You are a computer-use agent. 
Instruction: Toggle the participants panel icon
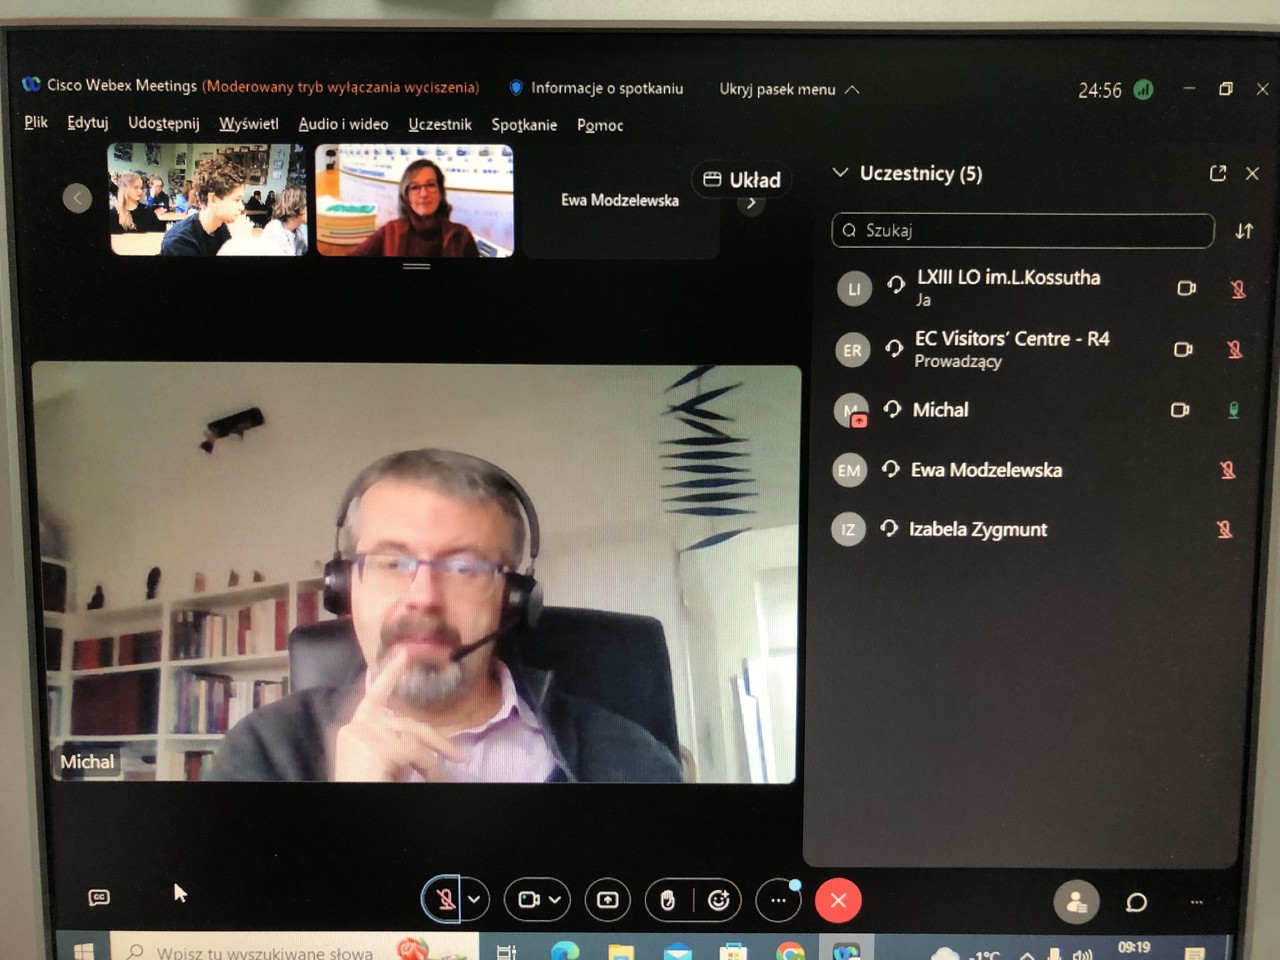point(1076,902)
